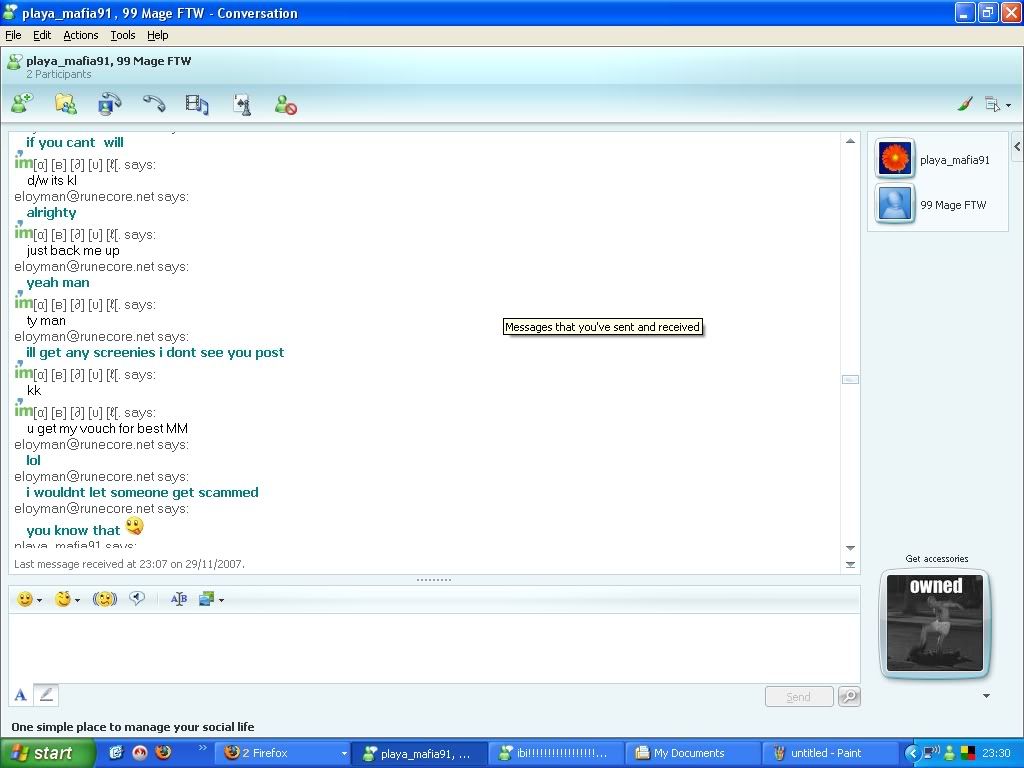The image size is (1024, 768).
Task: Click the paintbrush color scheme icon
Action: pos(965,104)
